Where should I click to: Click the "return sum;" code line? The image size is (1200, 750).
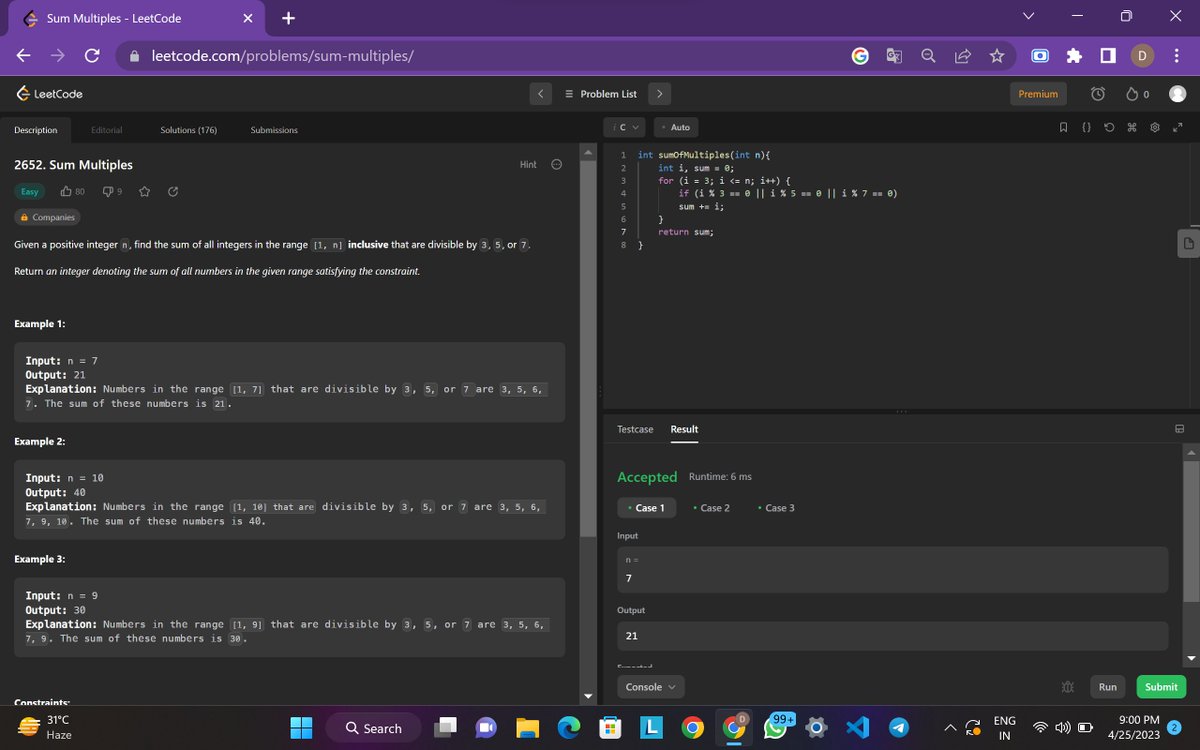[x=685, y=231]
